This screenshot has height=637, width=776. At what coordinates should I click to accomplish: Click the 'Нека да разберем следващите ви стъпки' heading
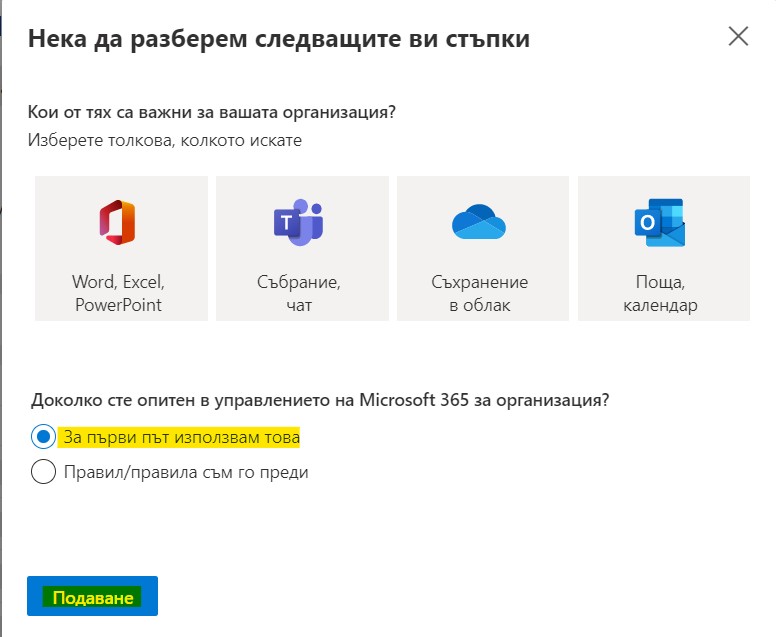click(279, 40)
